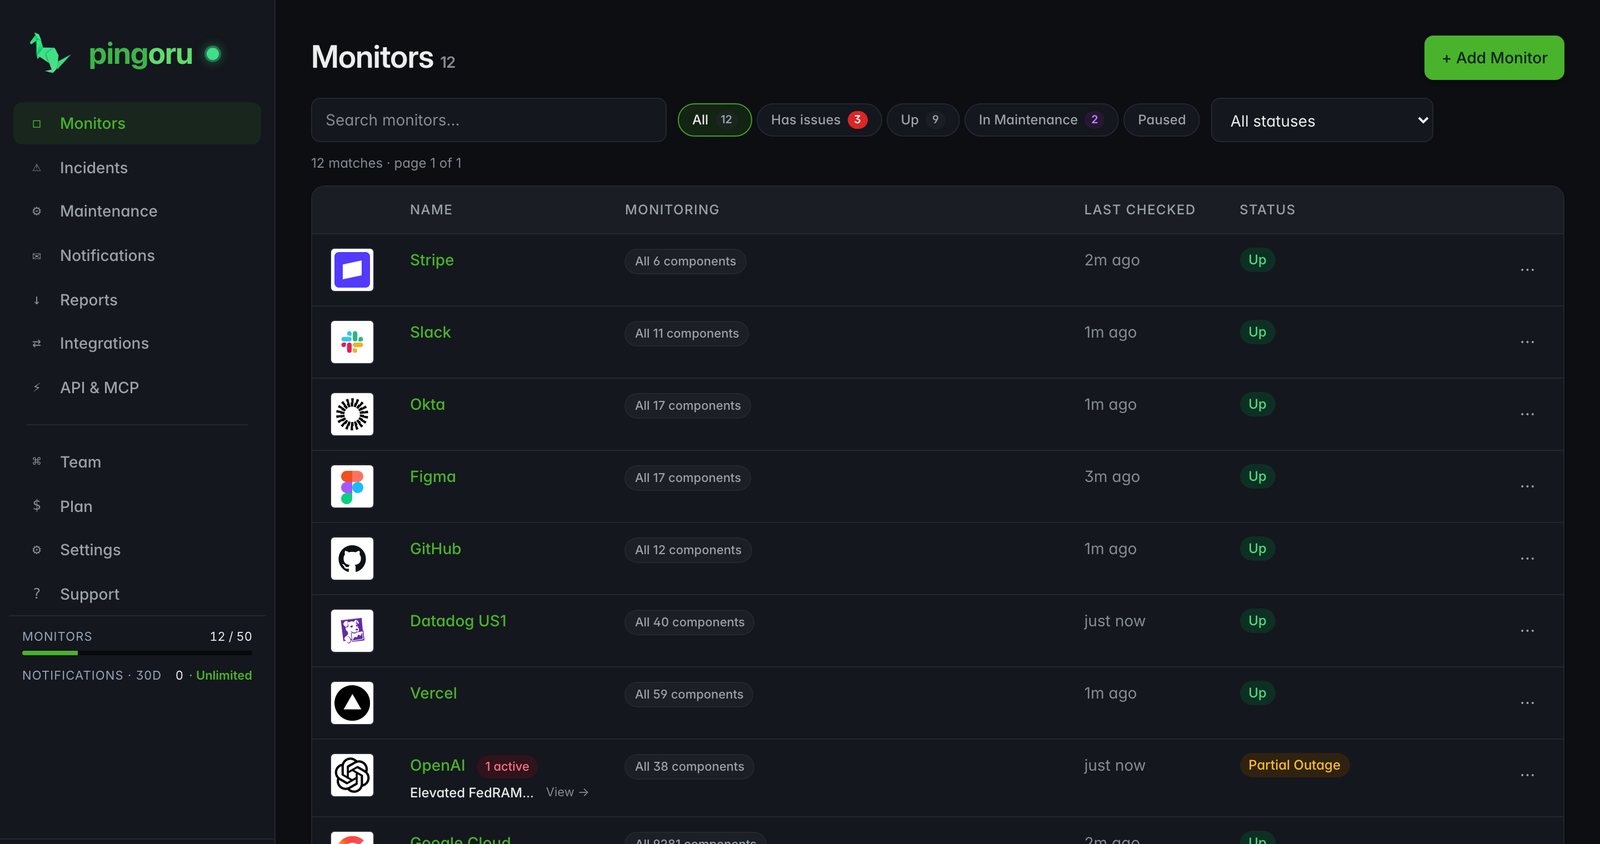Open the Vercel row more options menu

coord(1527,702)
